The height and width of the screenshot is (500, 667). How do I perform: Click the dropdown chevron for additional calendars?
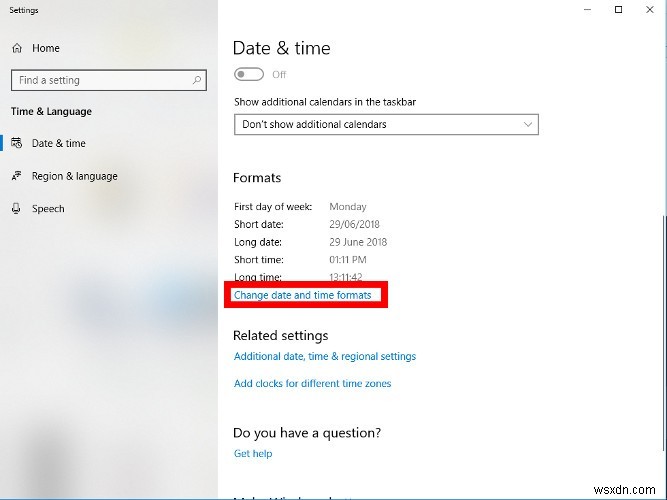(x=528, y=125)
